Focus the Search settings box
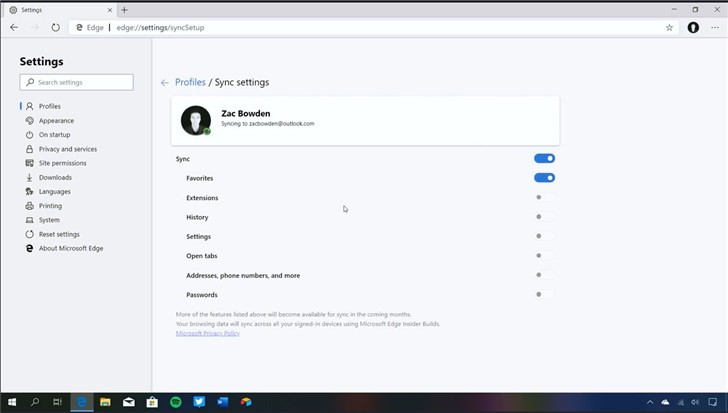728x413 pixels. click(x=77, y=82)
